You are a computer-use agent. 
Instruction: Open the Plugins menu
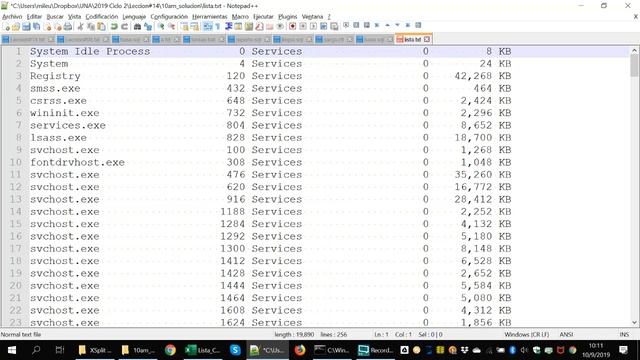288,17
